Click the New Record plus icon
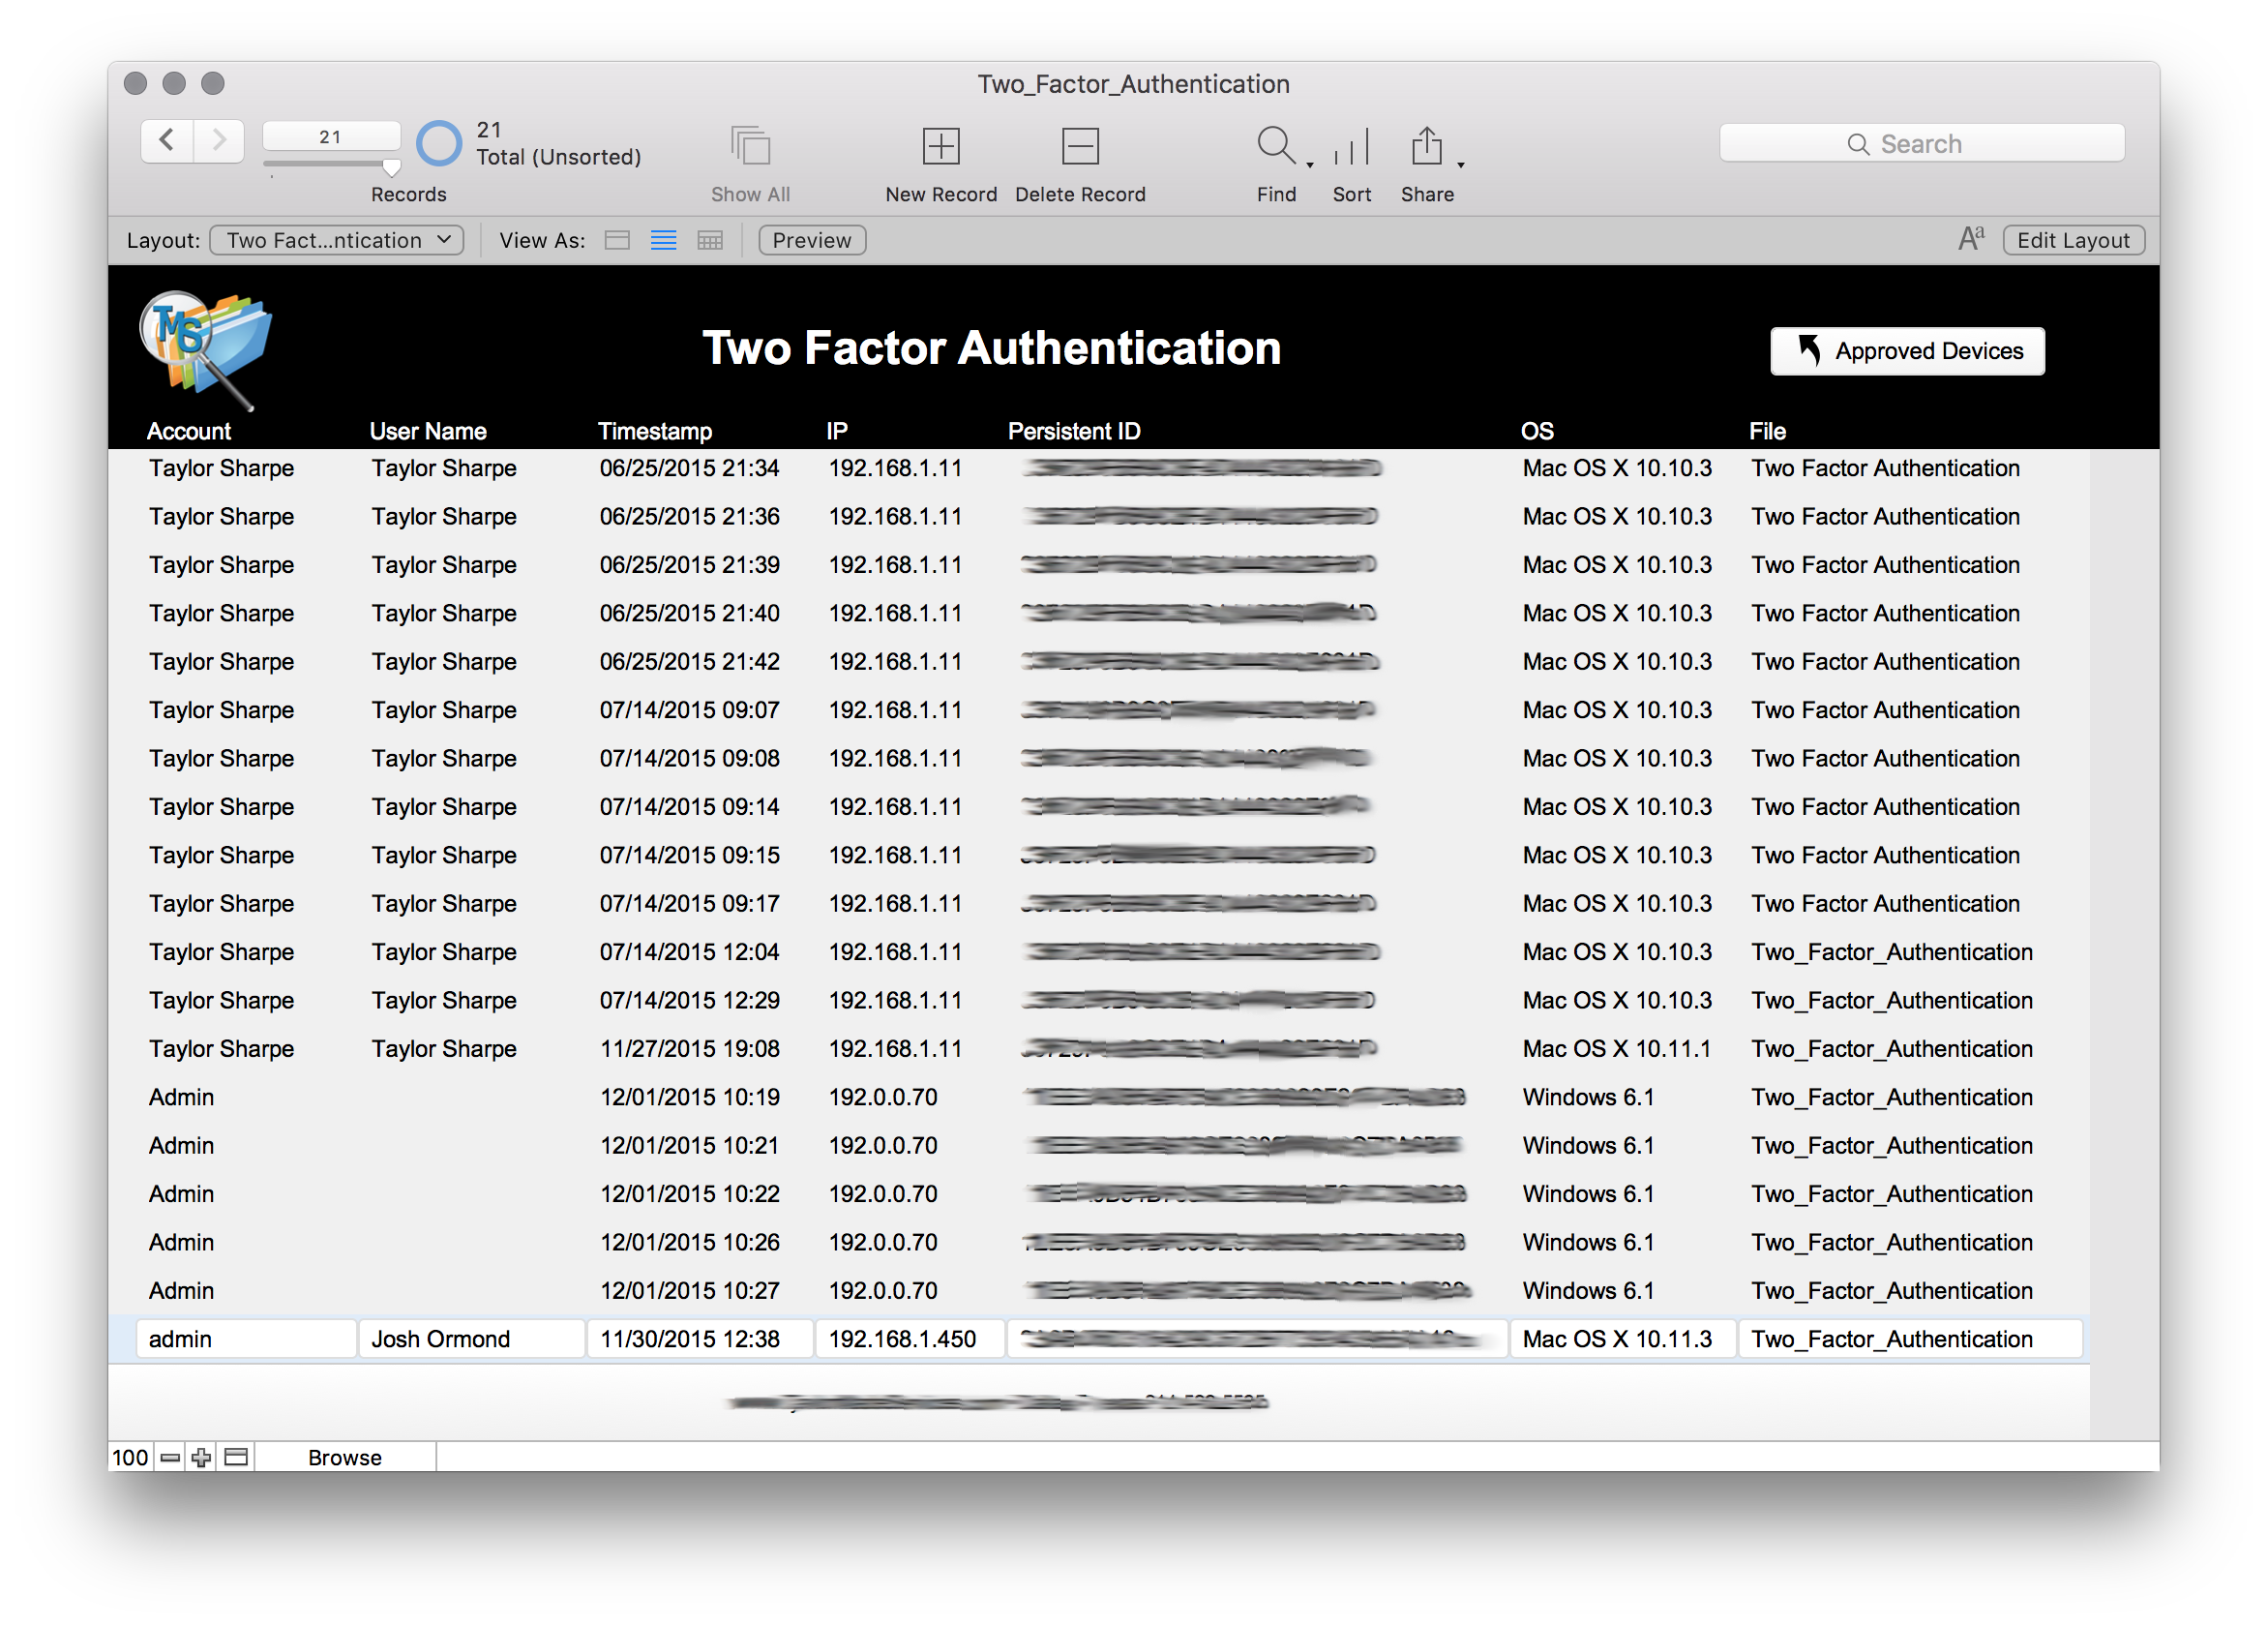2268x1626 pixels. (940, 146)
